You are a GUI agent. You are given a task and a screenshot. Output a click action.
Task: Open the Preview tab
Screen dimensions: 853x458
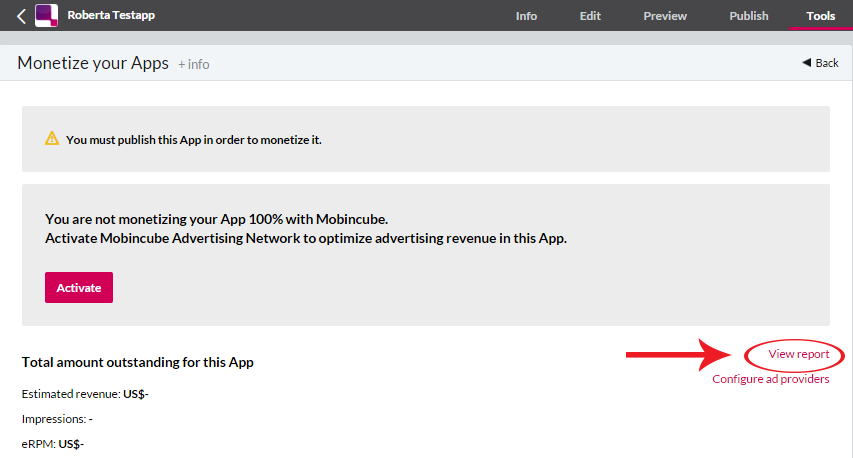point(665,16)
